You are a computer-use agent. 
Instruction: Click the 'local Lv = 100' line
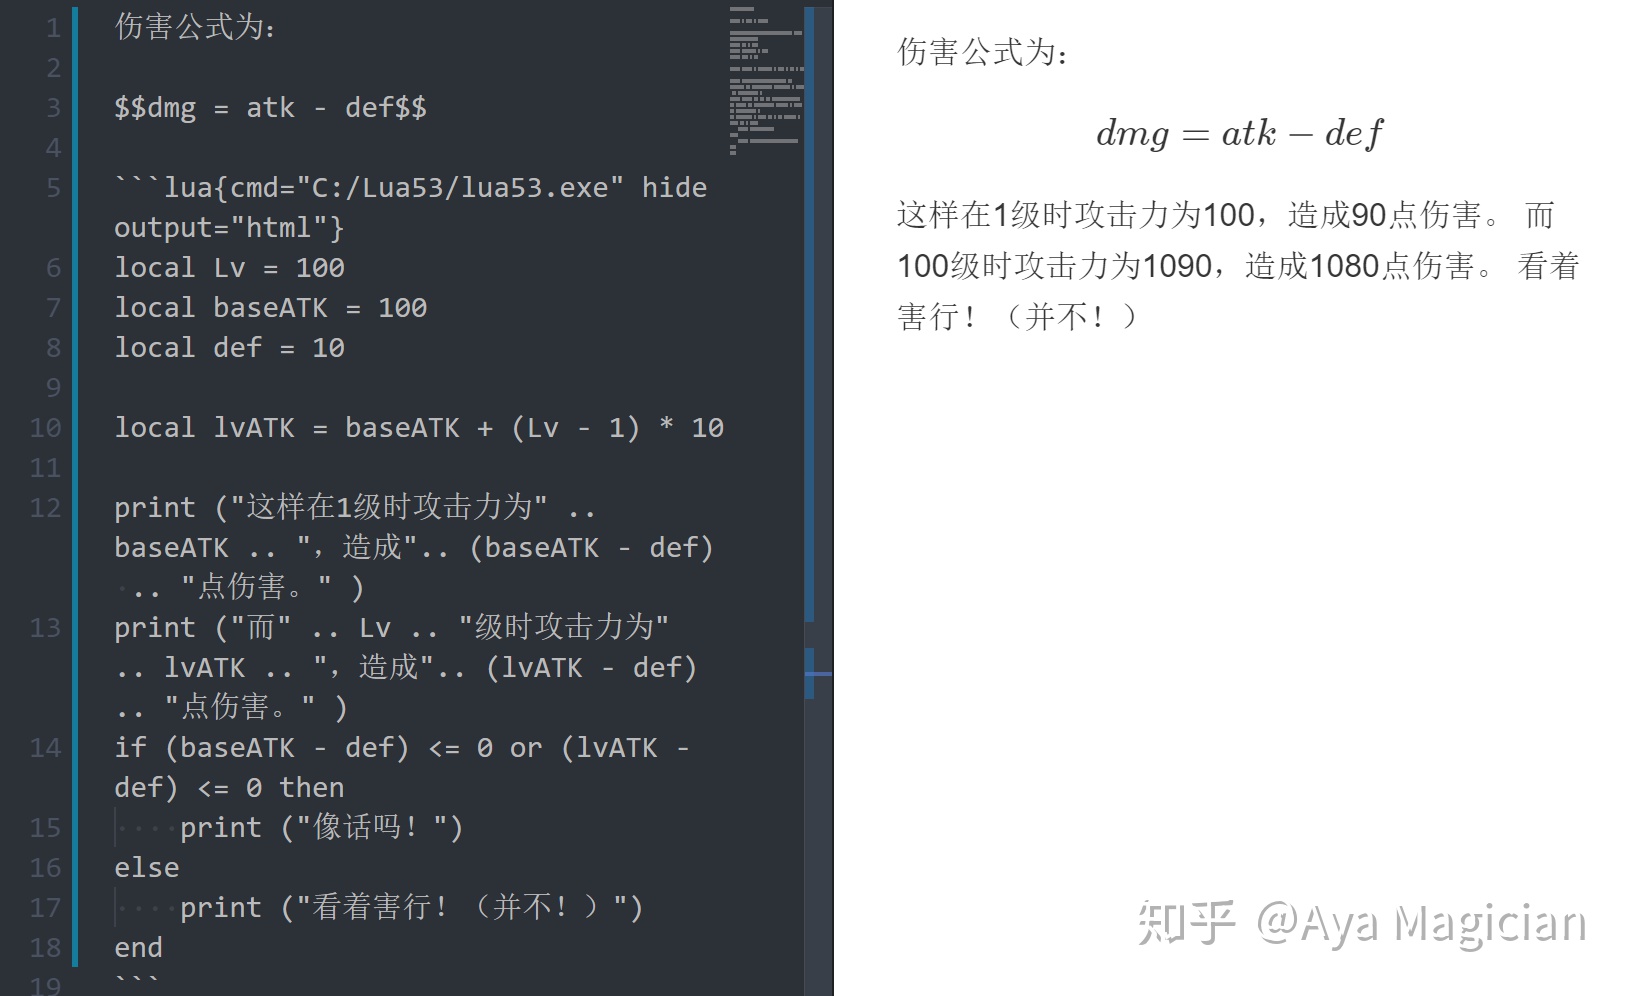point(229,268)
